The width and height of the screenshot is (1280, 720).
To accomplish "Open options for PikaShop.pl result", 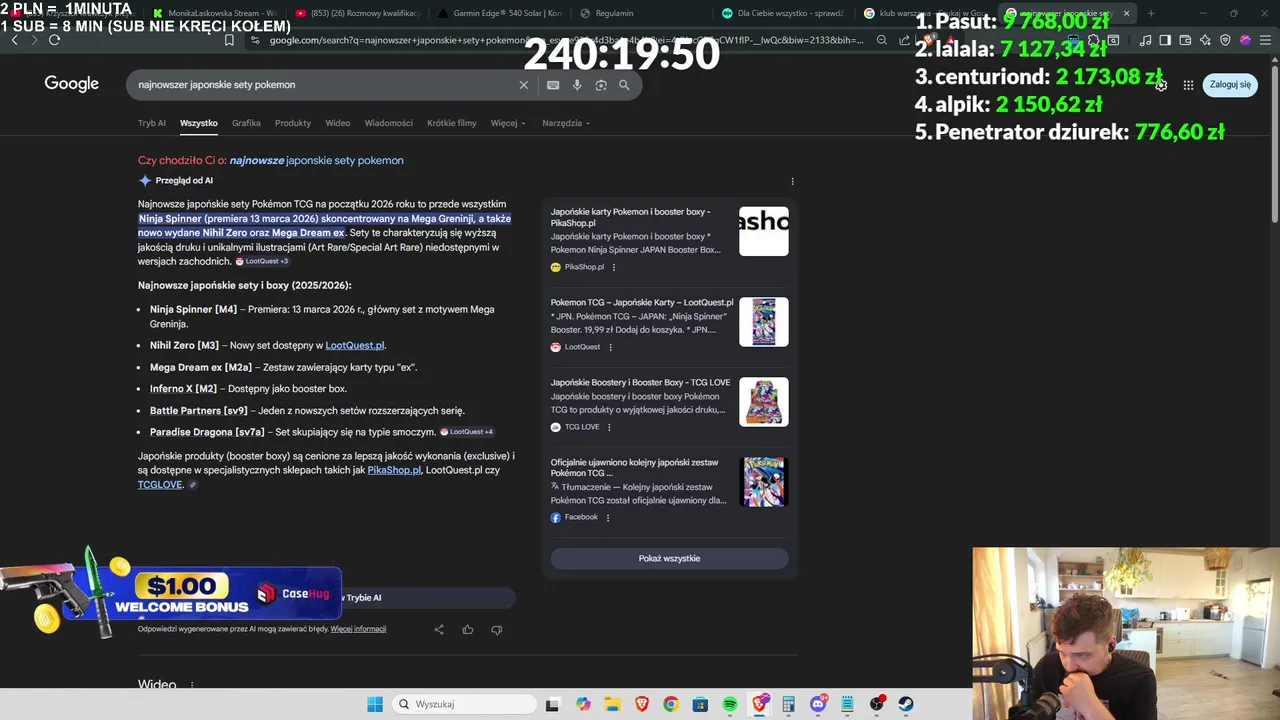I will [614, 267].
